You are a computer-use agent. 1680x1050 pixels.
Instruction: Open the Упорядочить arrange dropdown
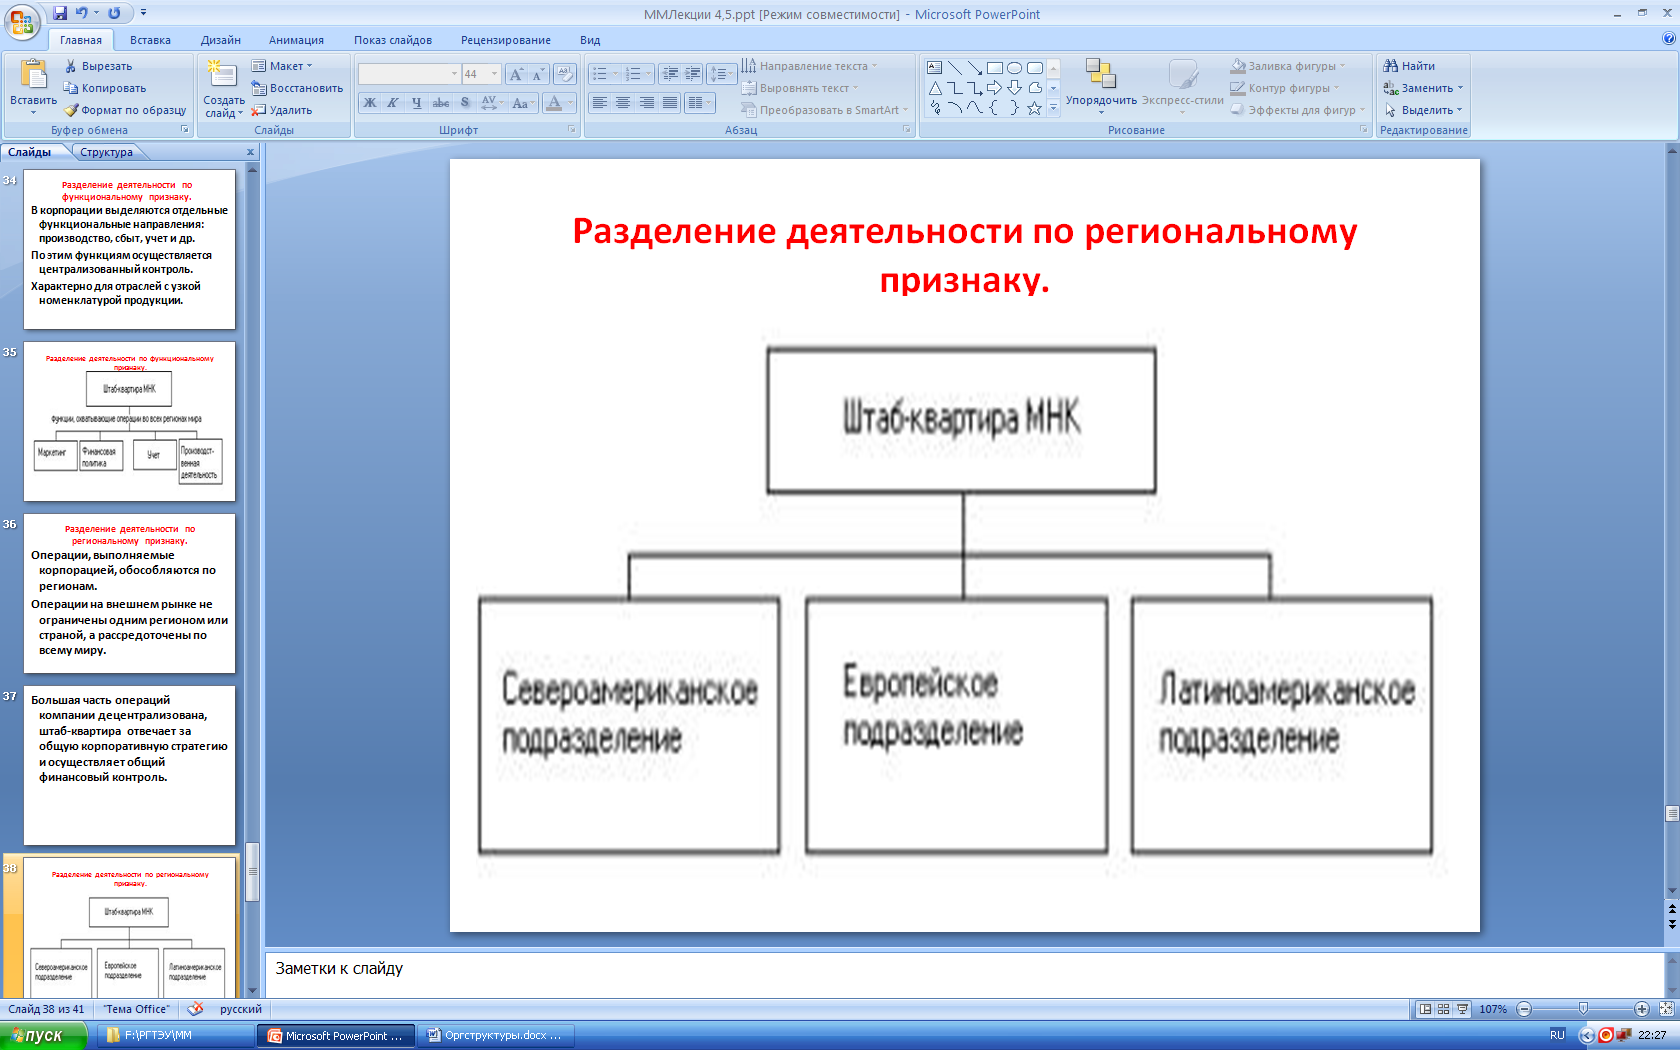point(1101,85)
